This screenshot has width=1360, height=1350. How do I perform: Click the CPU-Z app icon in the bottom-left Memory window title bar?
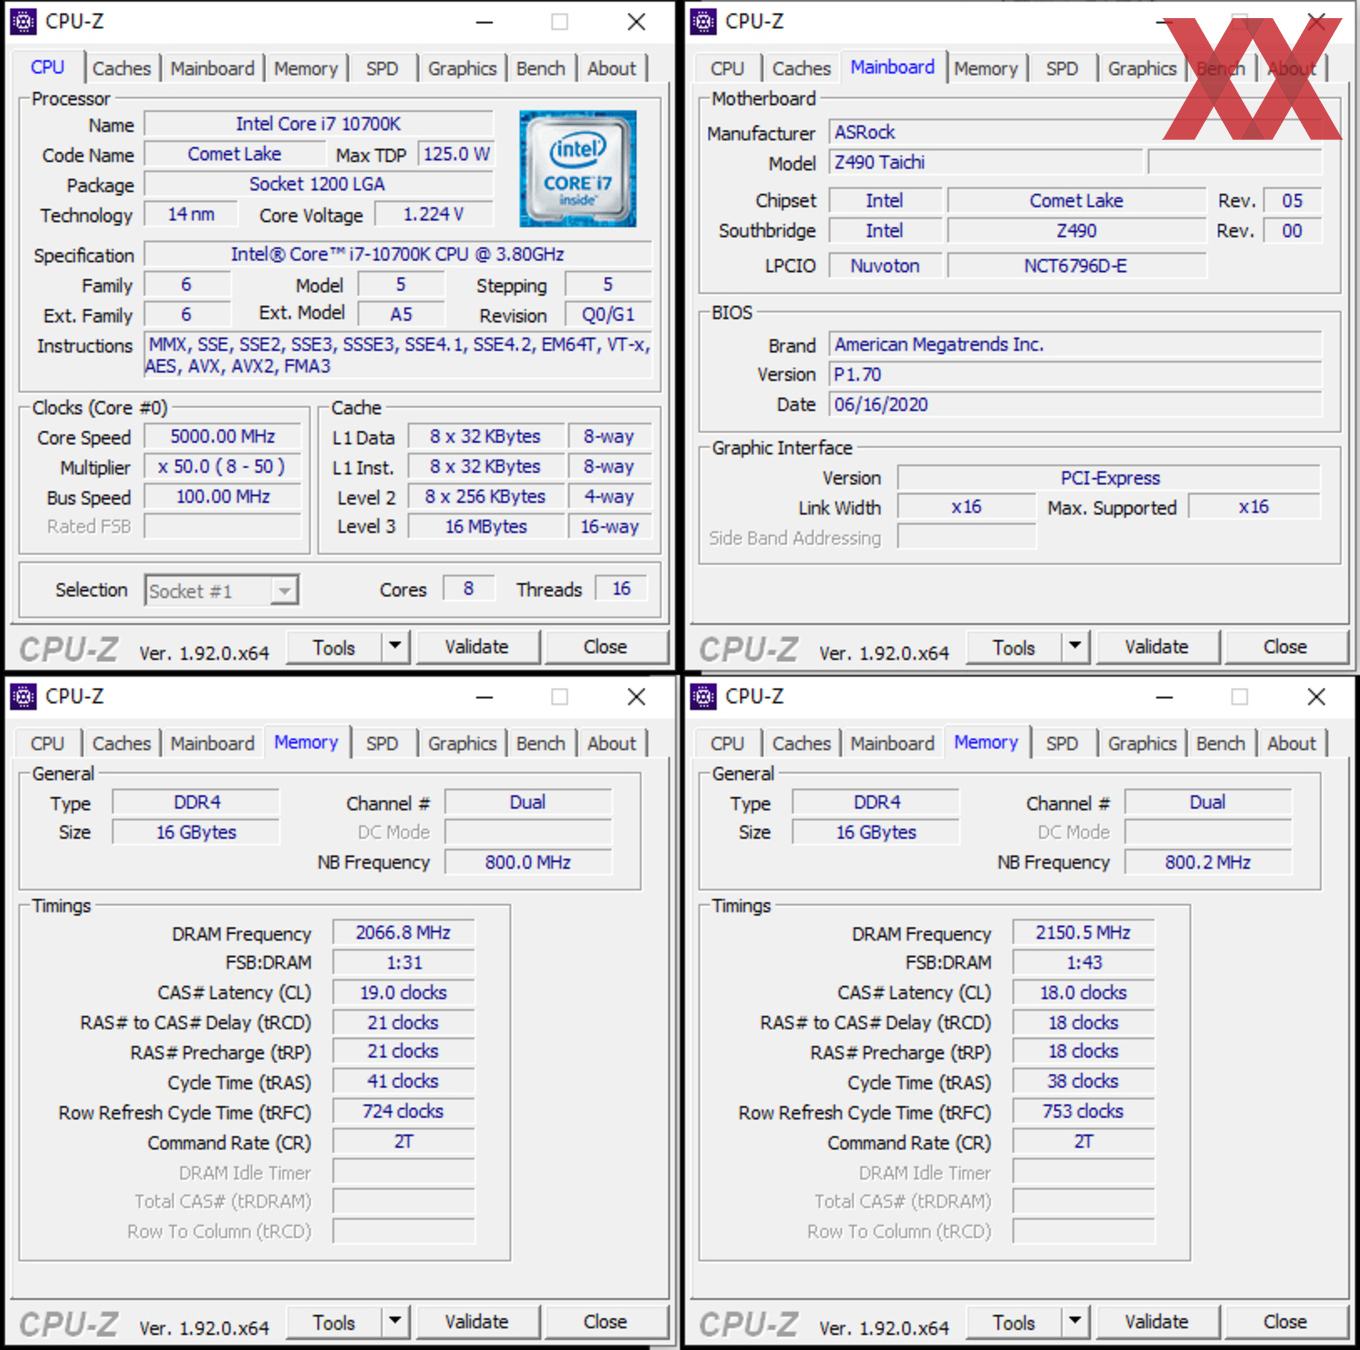tap(23, 696)
